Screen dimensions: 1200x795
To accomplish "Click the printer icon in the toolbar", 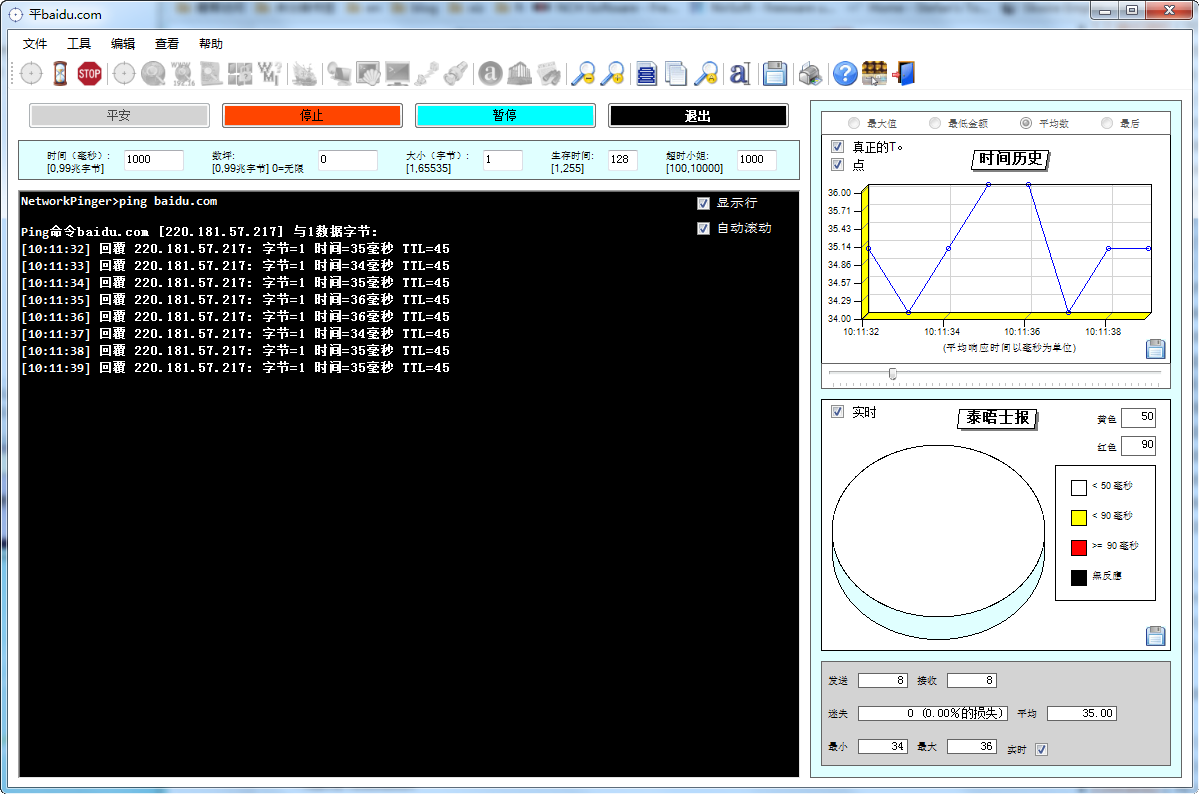I will point(811,73).
